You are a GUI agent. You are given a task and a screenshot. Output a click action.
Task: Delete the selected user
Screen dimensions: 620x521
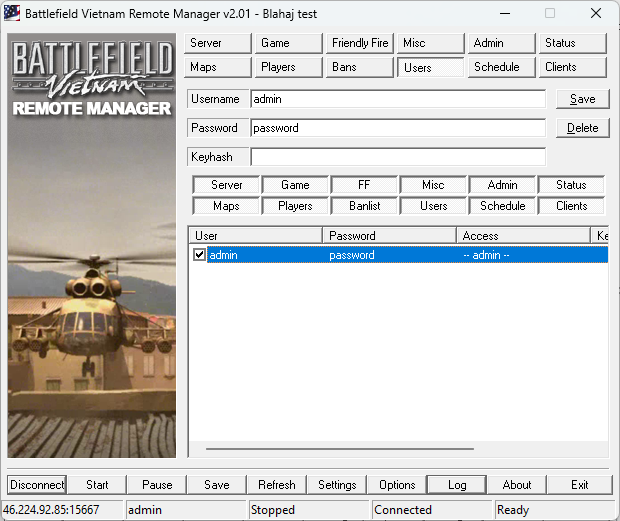tap(582, 128)
